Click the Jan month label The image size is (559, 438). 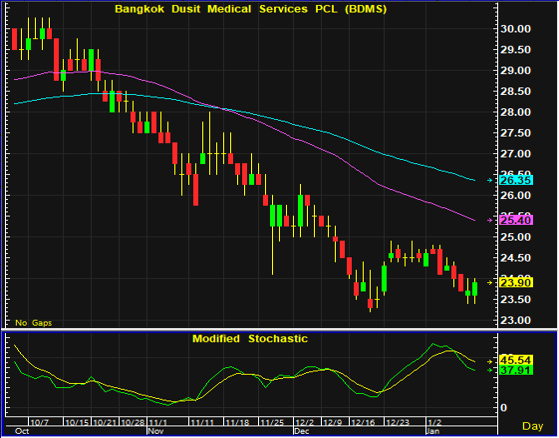(434, 431)
